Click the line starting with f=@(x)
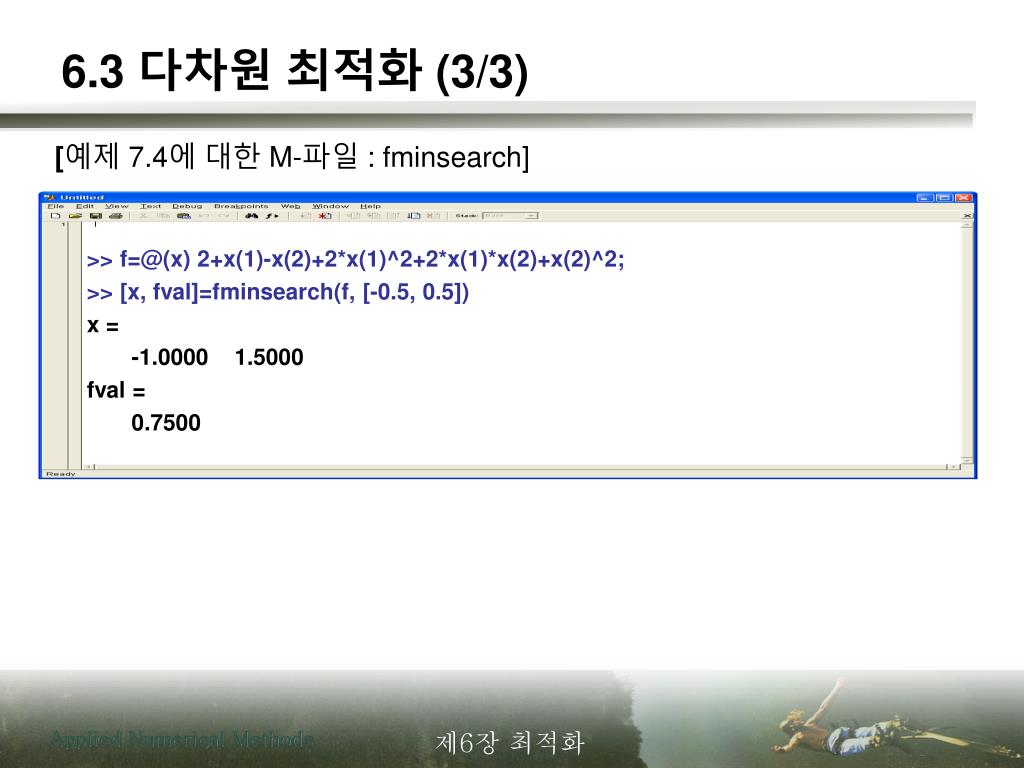The image size is (1024, 768). point(355,260)
